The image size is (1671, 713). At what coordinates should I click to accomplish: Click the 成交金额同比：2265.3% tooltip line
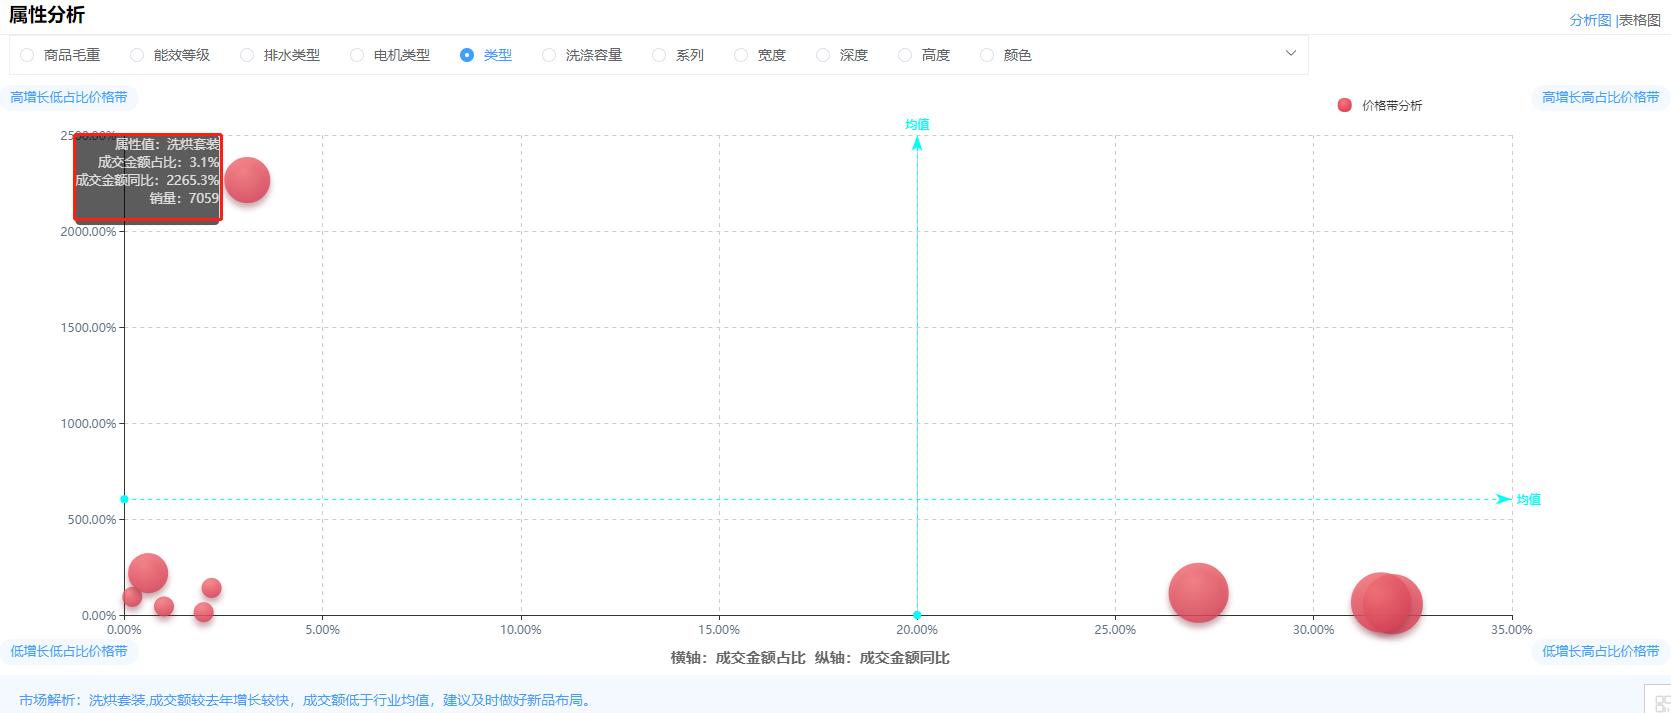pyautogui.click(x=147, y=180)
